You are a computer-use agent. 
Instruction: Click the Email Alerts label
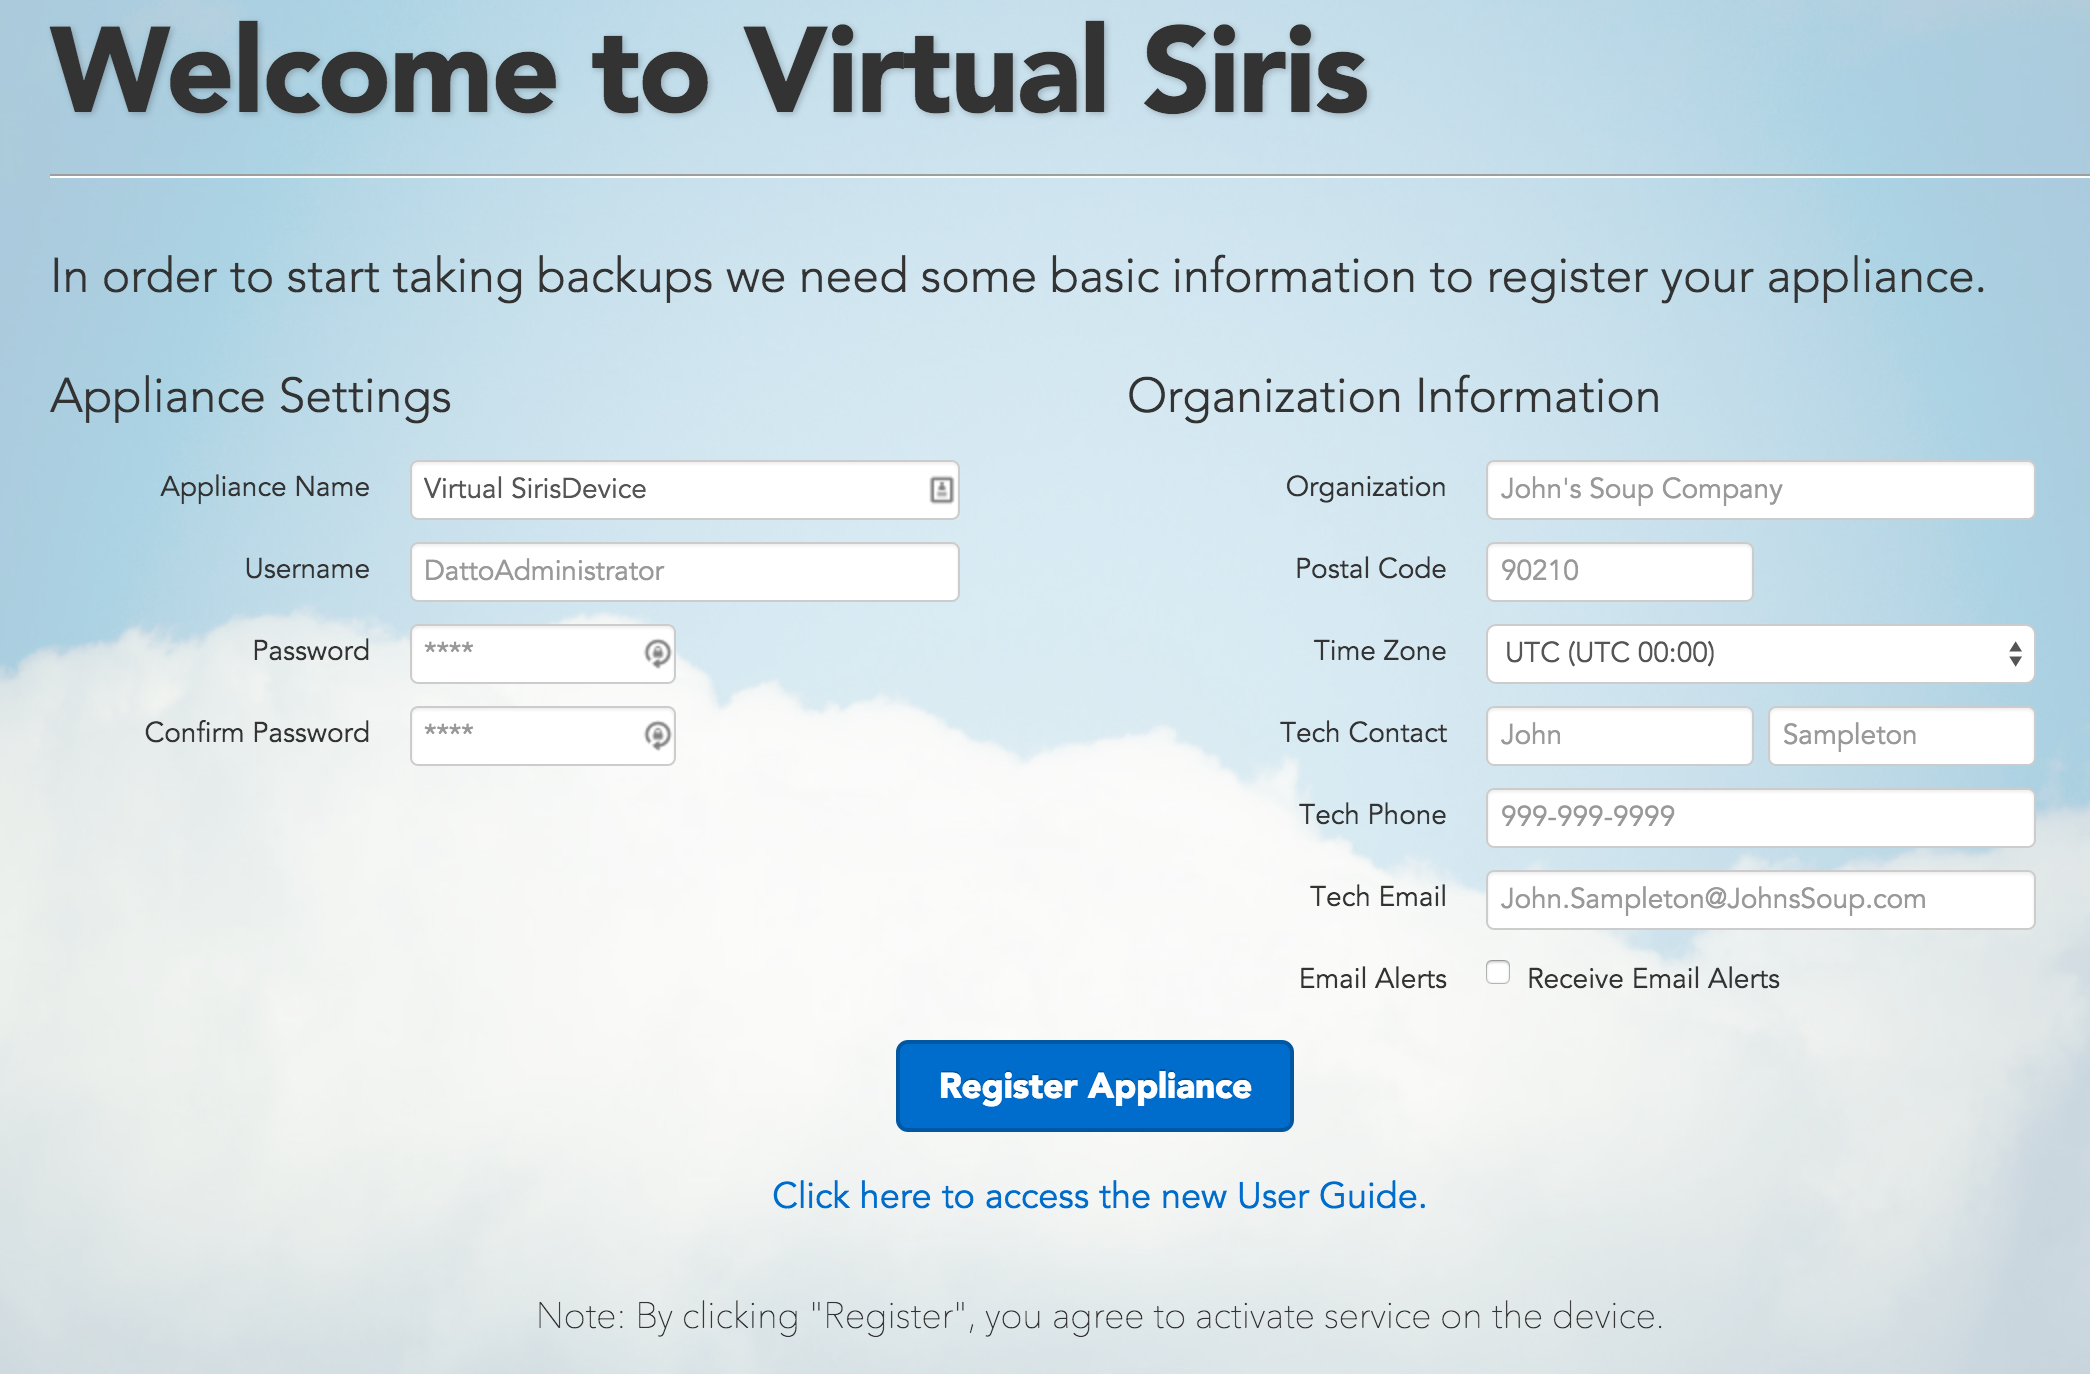point(1373,978)
